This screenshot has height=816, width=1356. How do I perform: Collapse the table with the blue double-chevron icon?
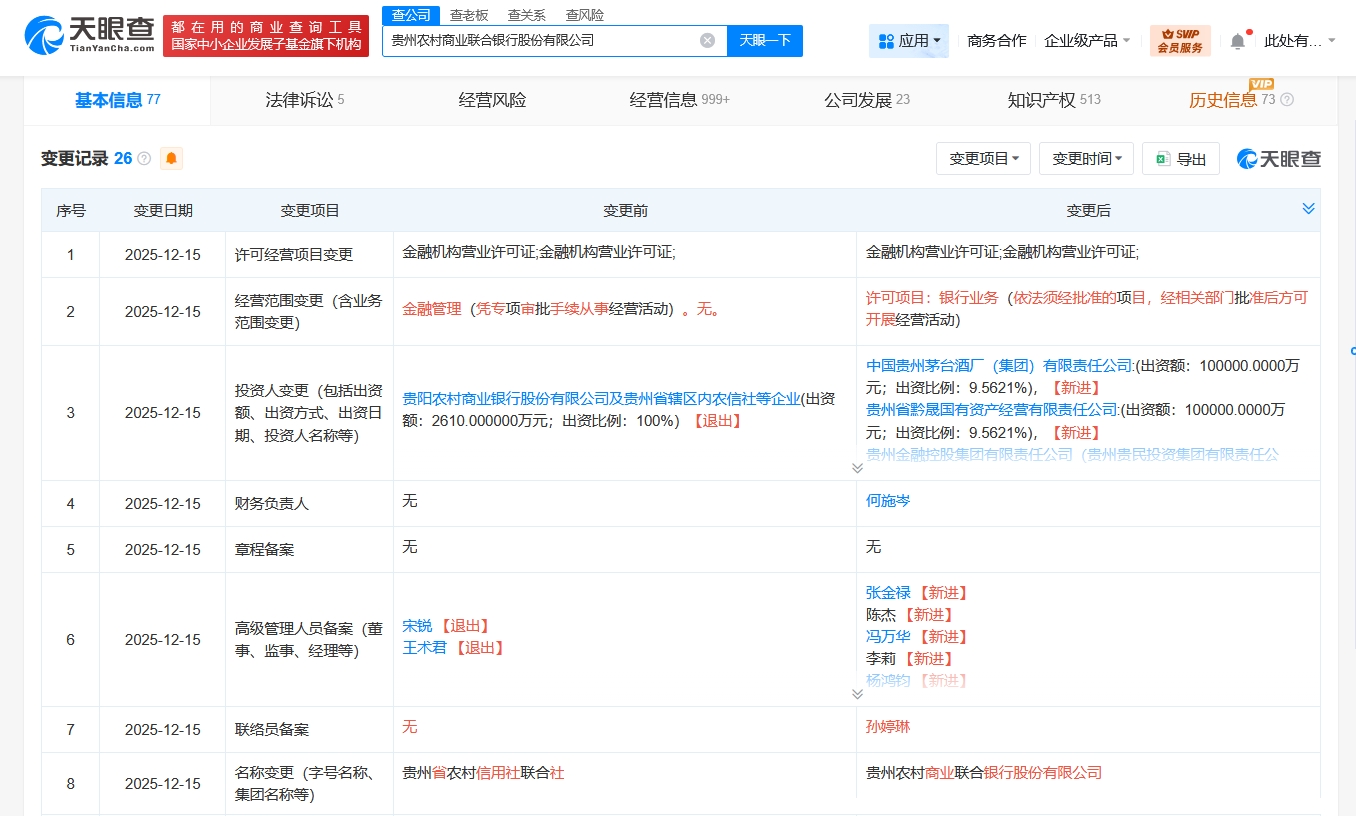1308,209
